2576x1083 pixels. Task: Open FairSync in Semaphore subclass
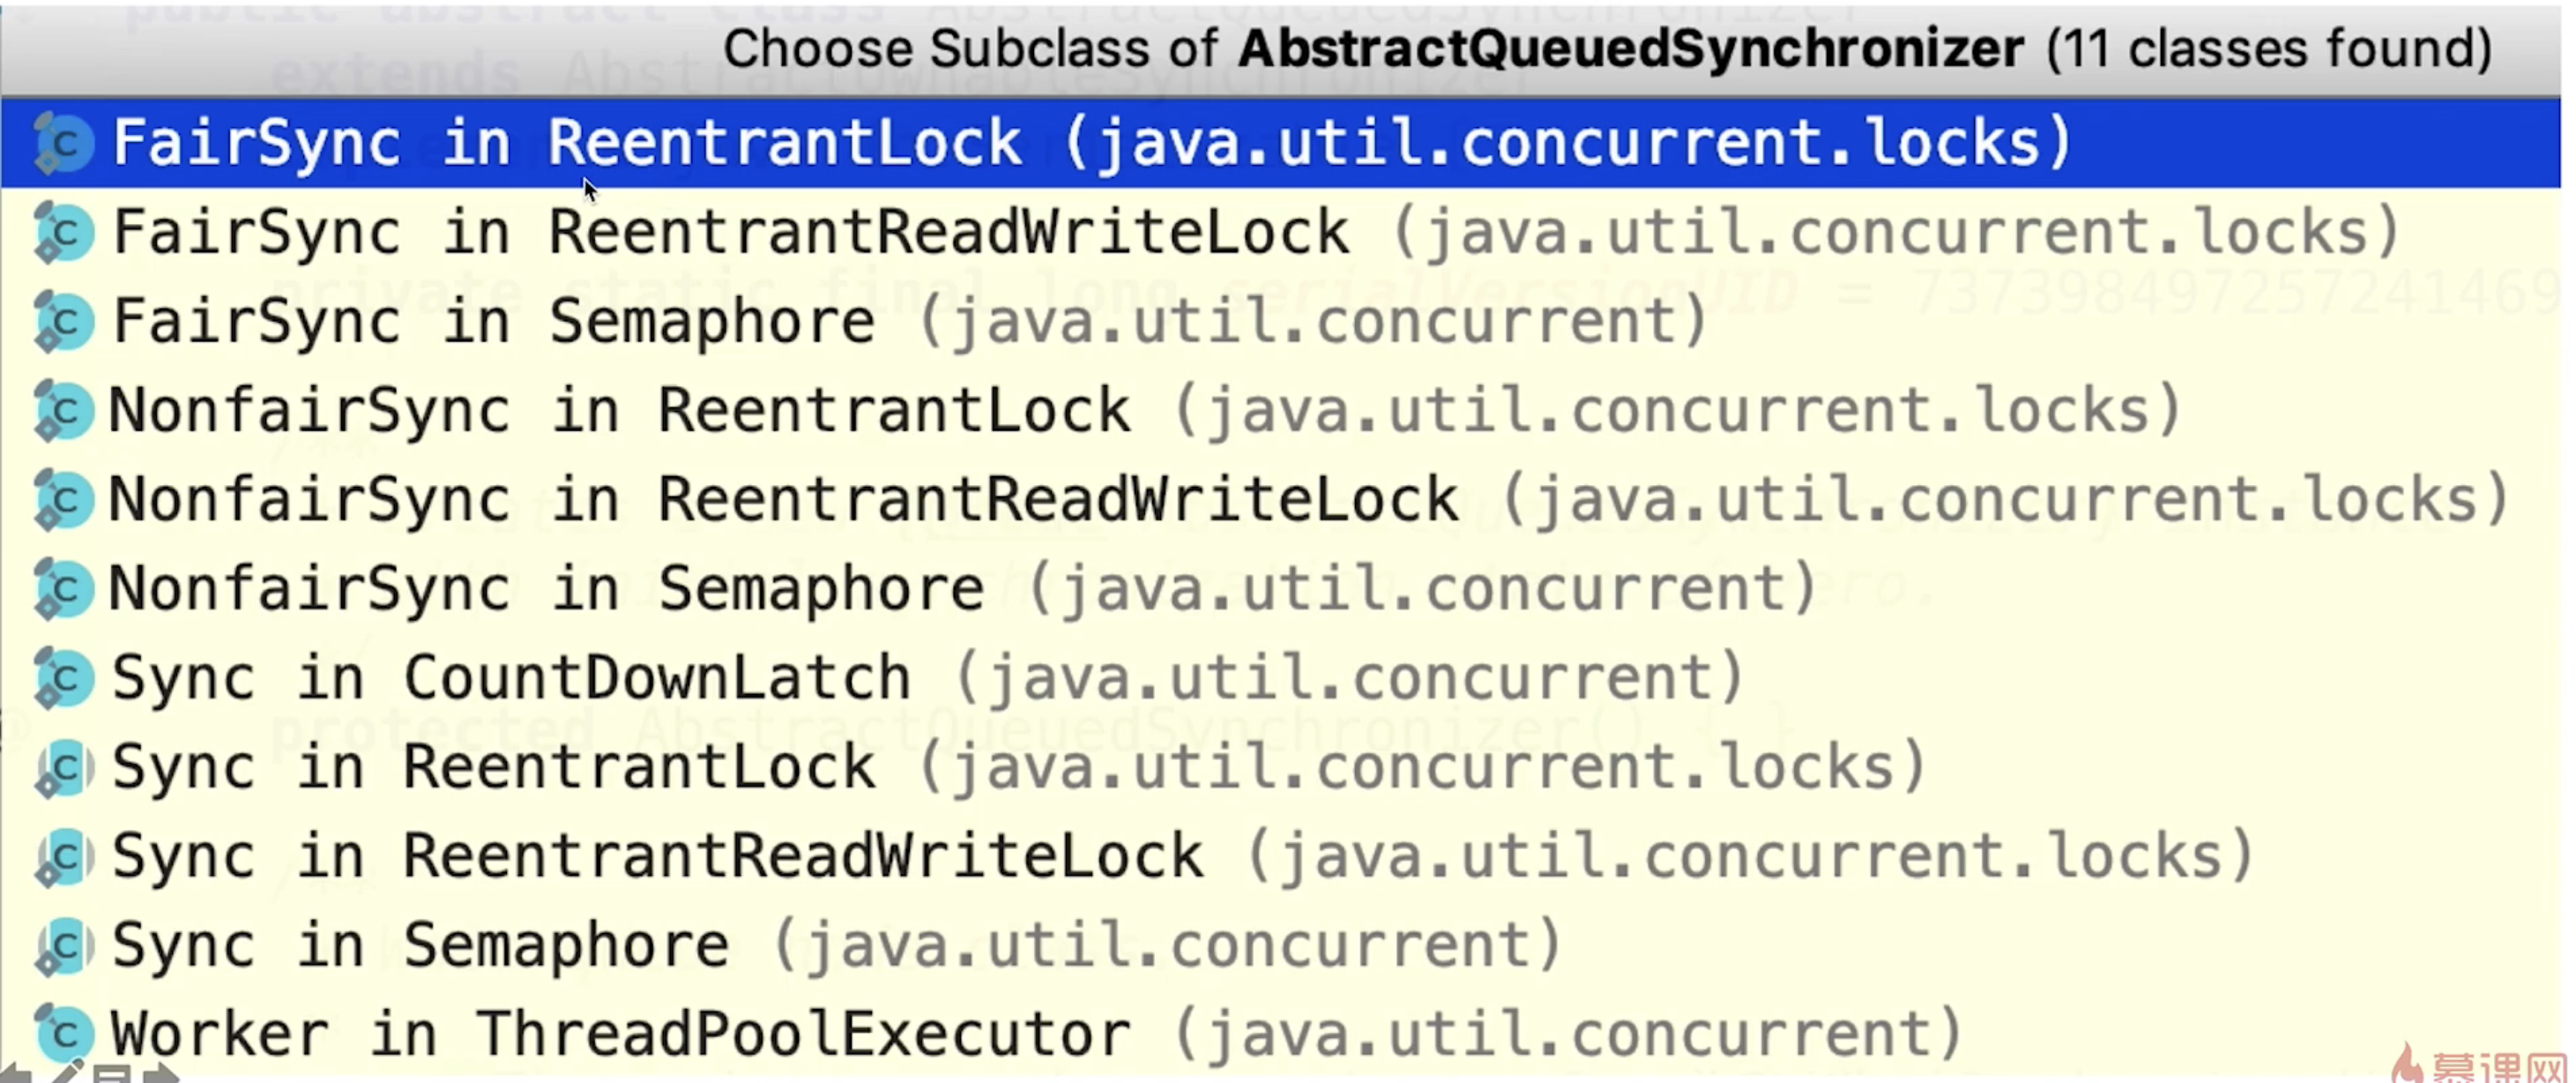click(x=1281, y=321)
